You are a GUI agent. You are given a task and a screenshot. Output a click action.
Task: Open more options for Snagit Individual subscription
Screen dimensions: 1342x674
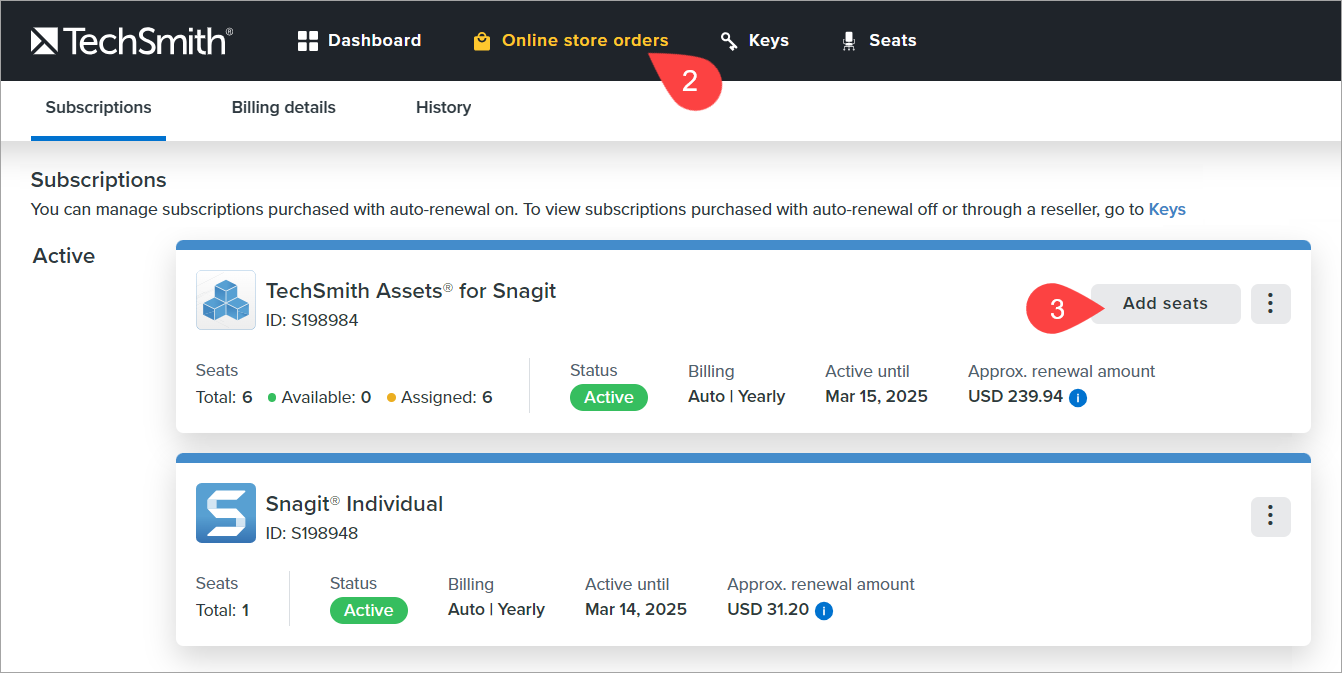(1271, 517)
